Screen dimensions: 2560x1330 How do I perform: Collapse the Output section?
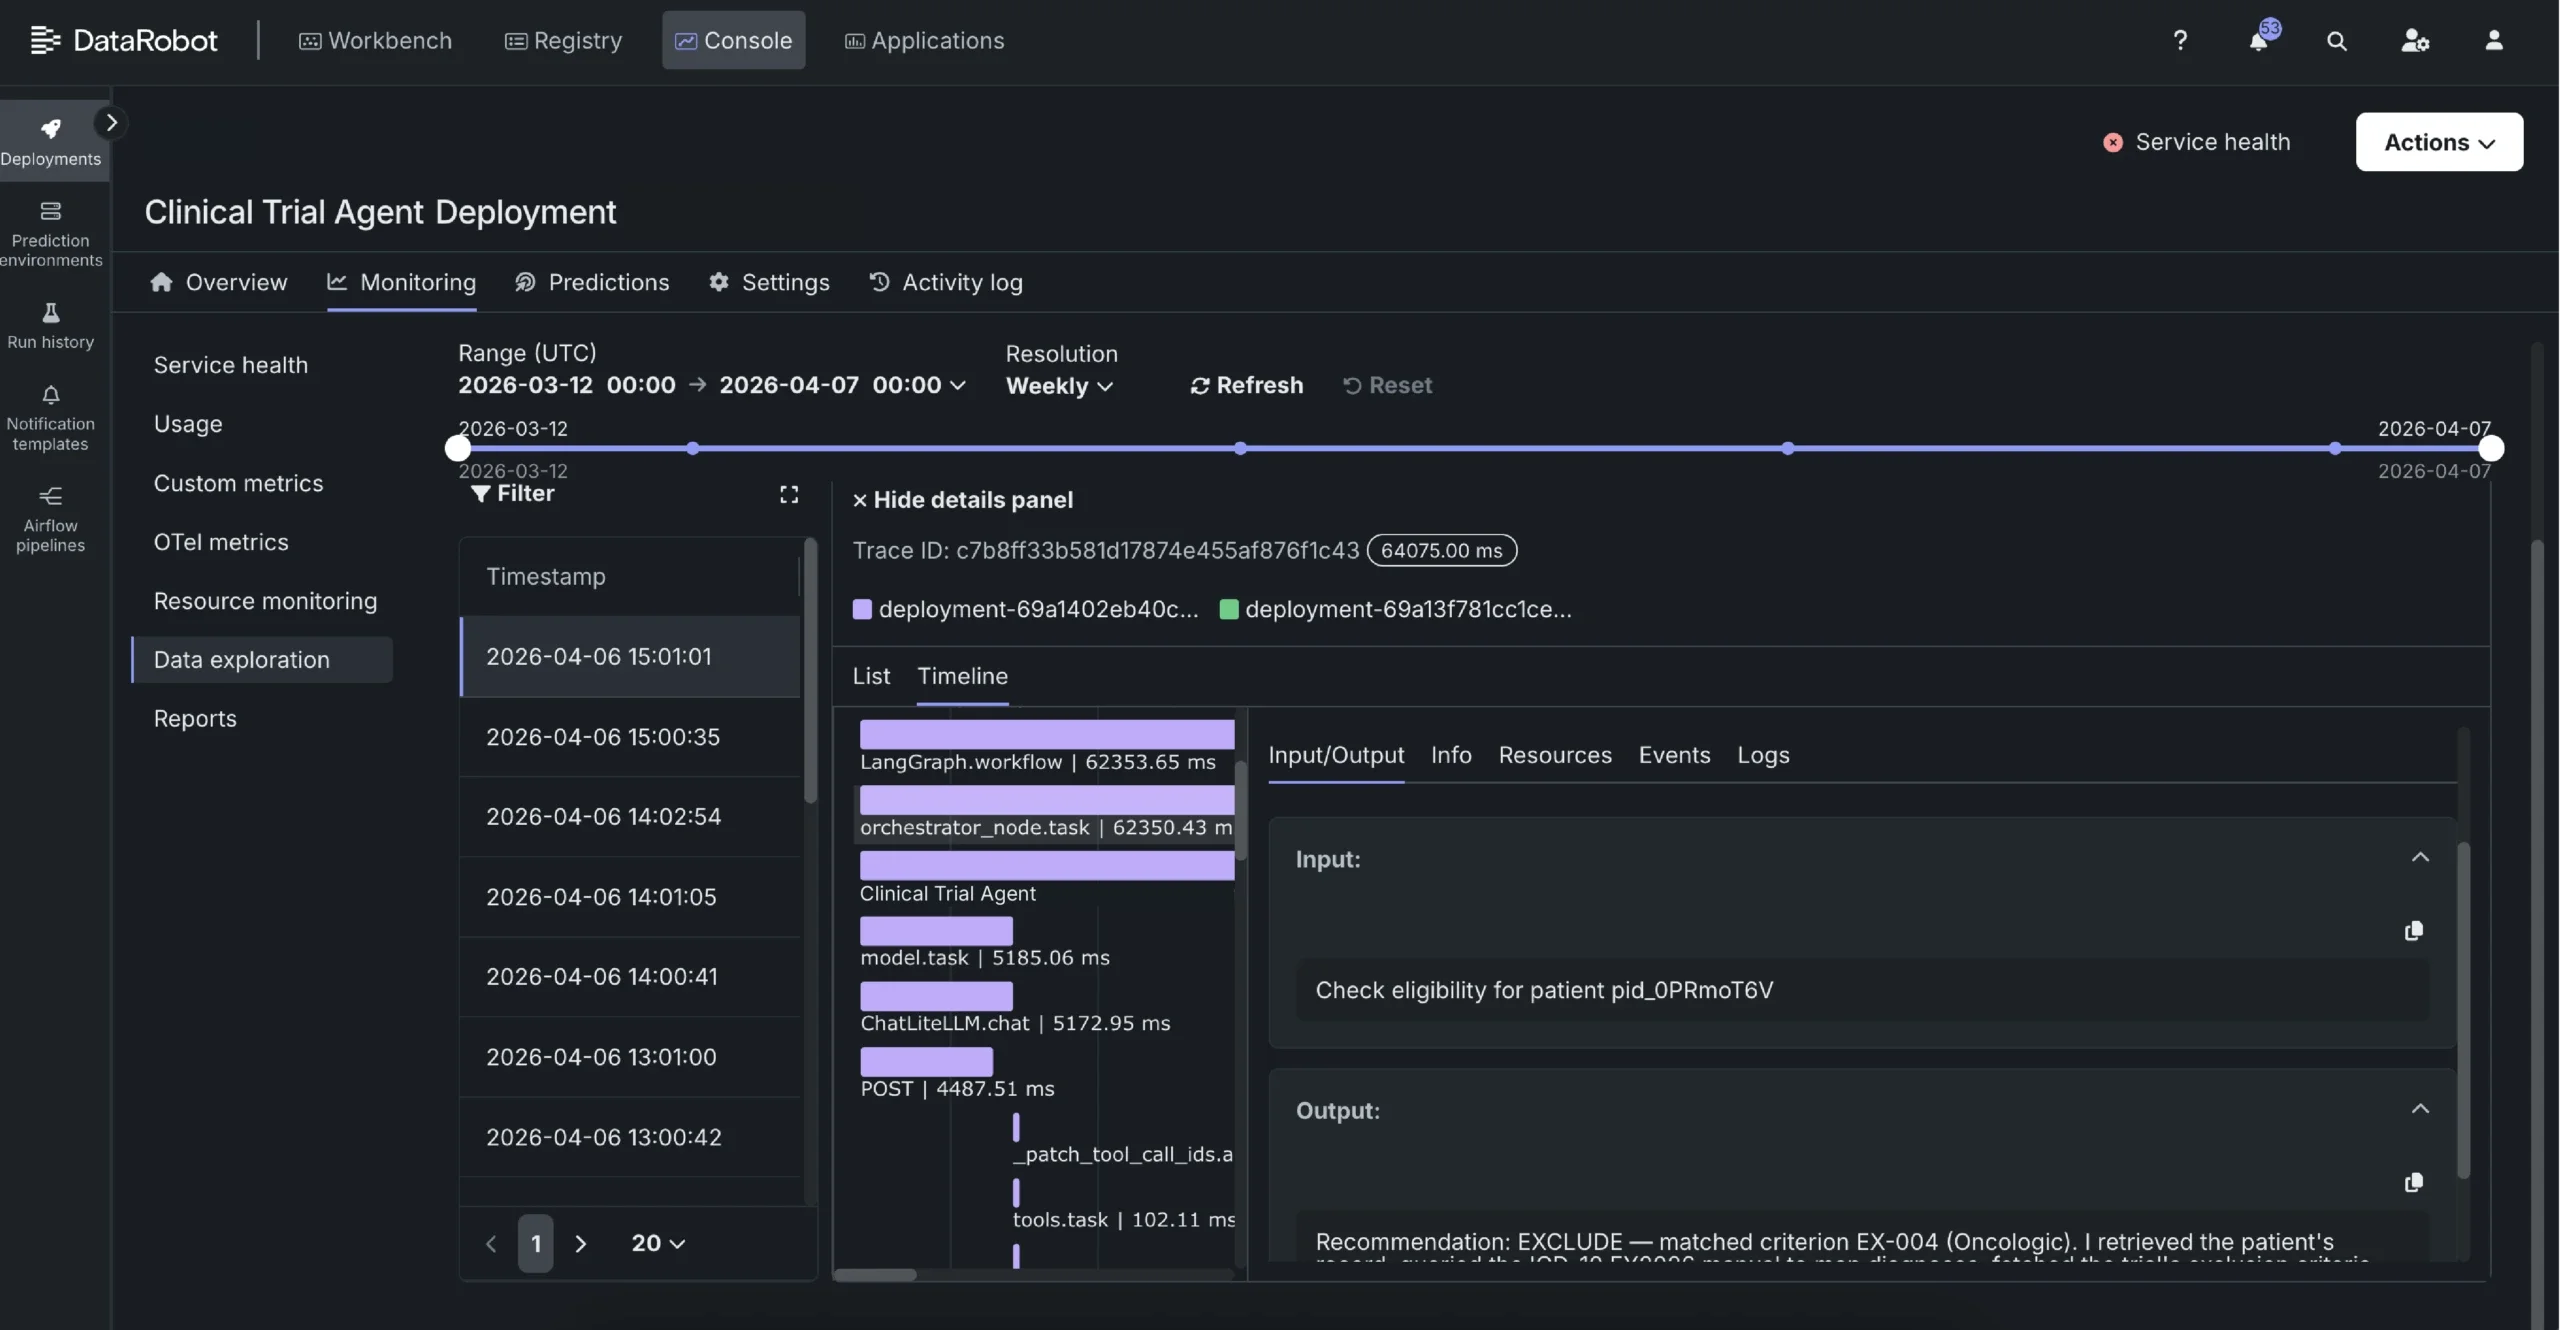coord(2420,1108)
